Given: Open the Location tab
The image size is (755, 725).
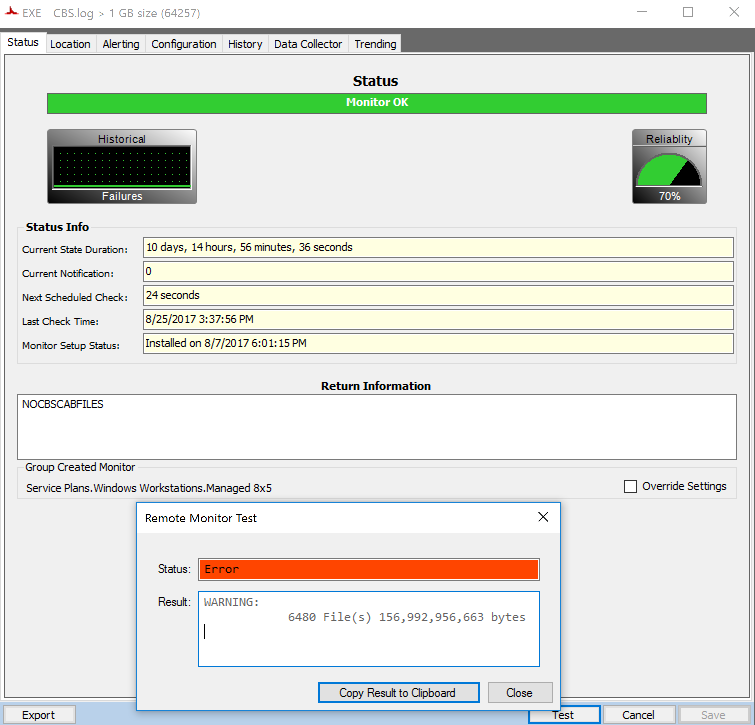Looking at the screenshot, I should [x=70, y=44].
